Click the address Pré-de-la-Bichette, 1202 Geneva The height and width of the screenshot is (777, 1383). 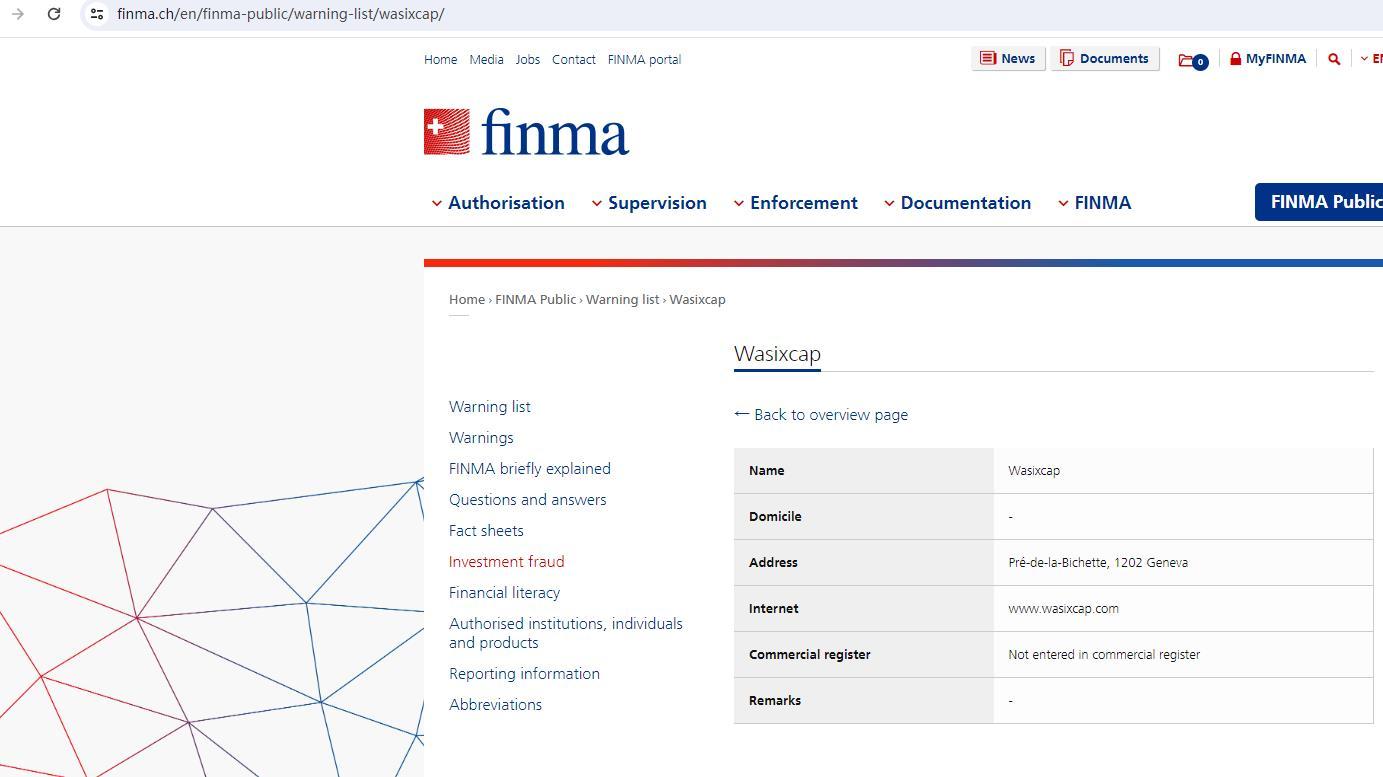[x=1098, y=563]
